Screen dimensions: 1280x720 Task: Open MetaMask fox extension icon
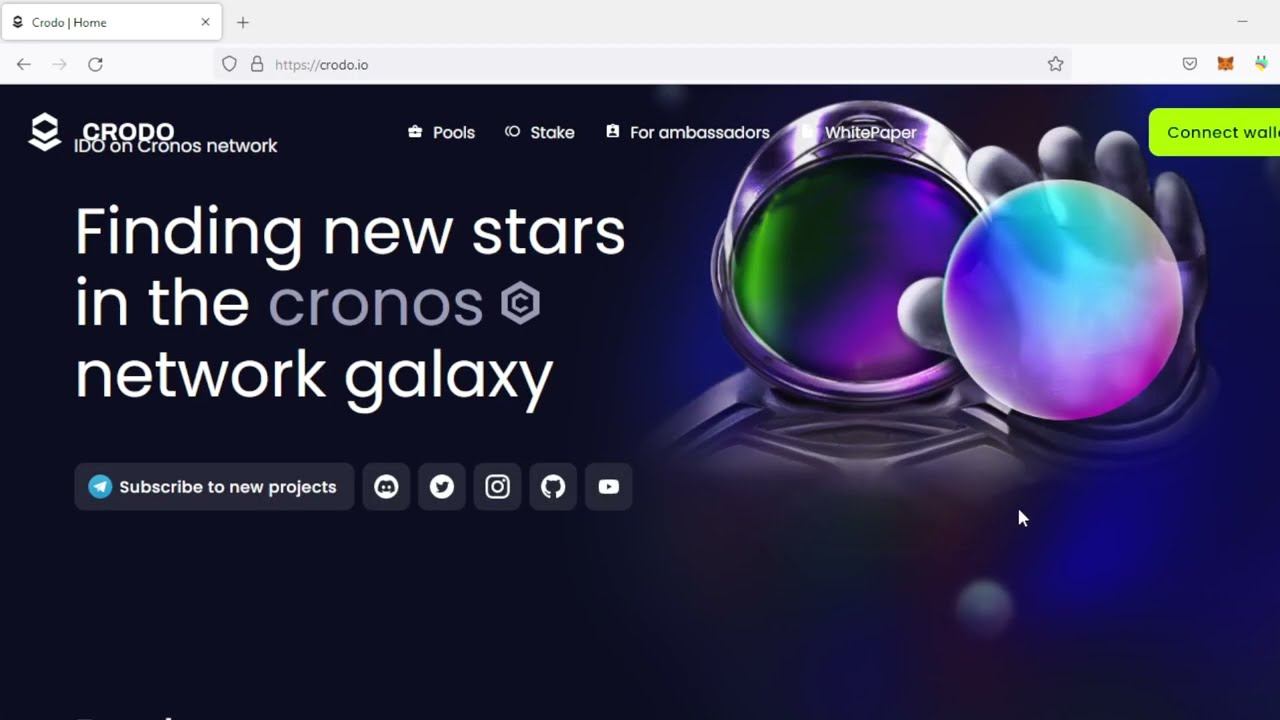[x=1225, y=64]
